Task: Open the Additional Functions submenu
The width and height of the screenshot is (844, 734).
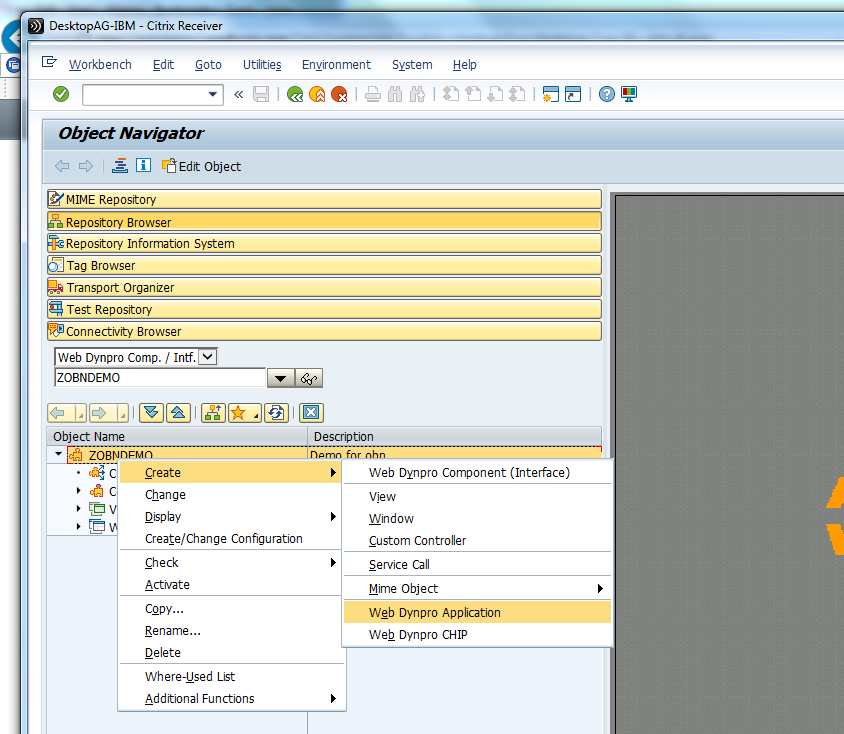Action: click(x=230, y=698)
